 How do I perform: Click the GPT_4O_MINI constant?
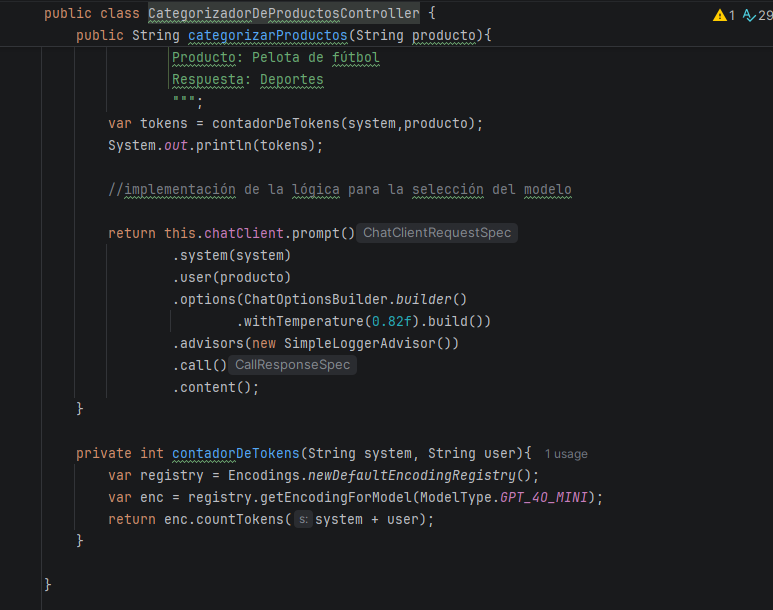544,497
